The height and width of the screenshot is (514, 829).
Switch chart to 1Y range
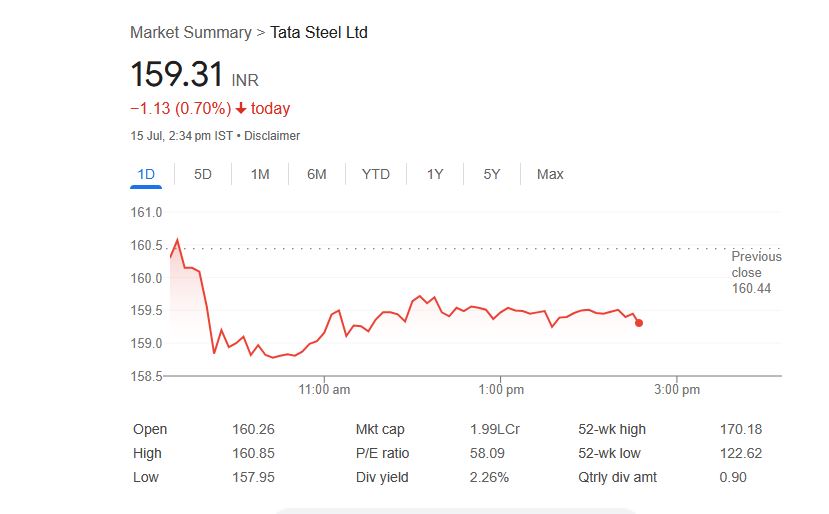[x=435, y=175]
